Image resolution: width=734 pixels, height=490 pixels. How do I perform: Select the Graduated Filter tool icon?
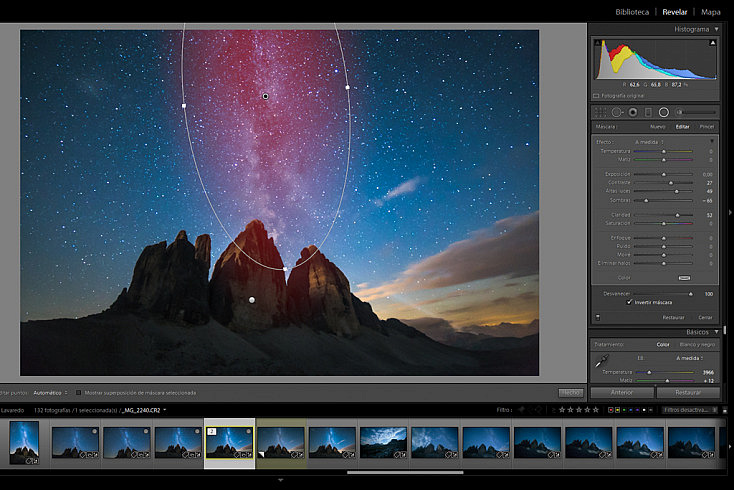648,112
